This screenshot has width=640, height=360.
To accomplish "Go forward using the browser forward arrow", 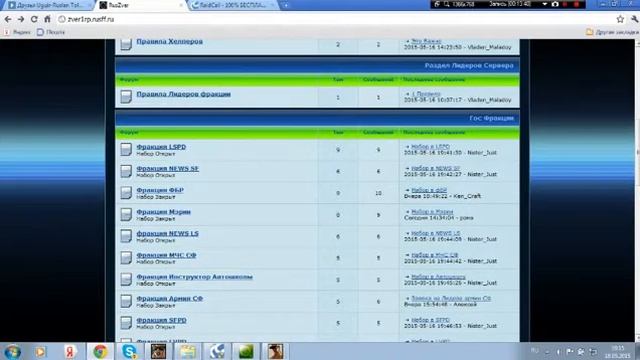I will point(21,19).
